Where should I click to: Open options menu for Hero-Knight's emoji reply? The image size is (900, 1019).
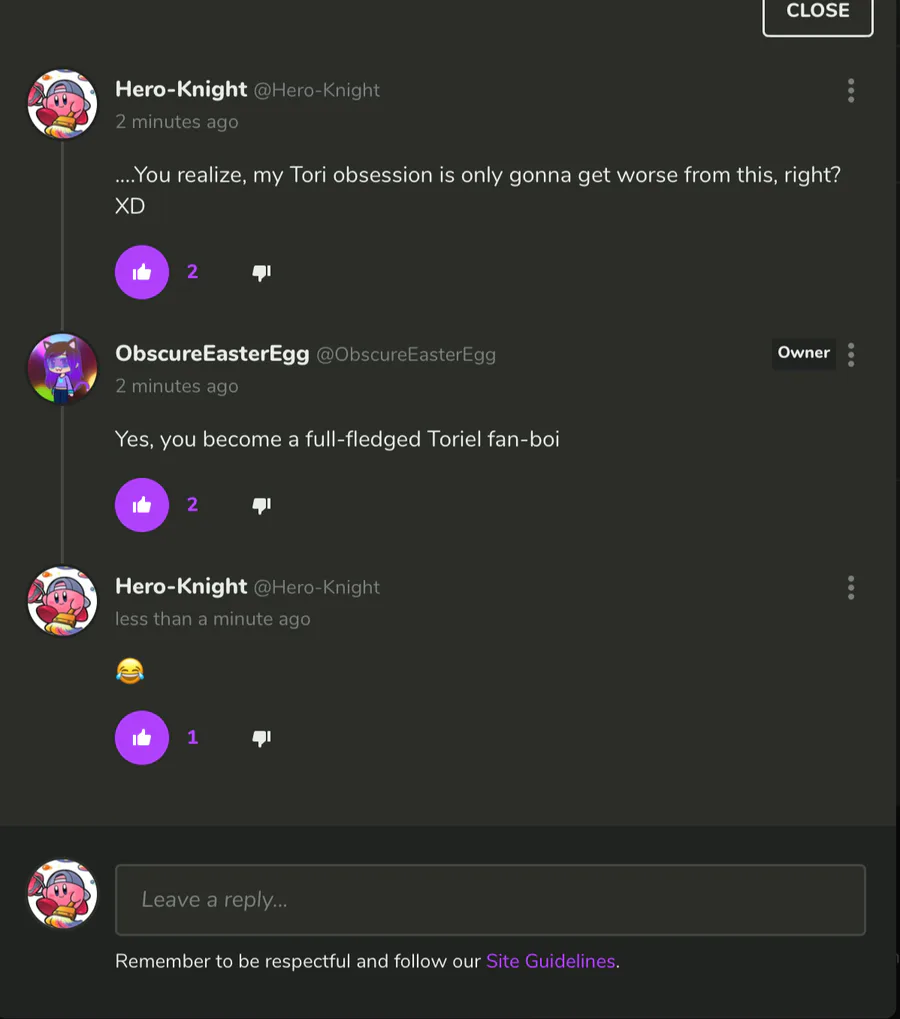(851, 588)
